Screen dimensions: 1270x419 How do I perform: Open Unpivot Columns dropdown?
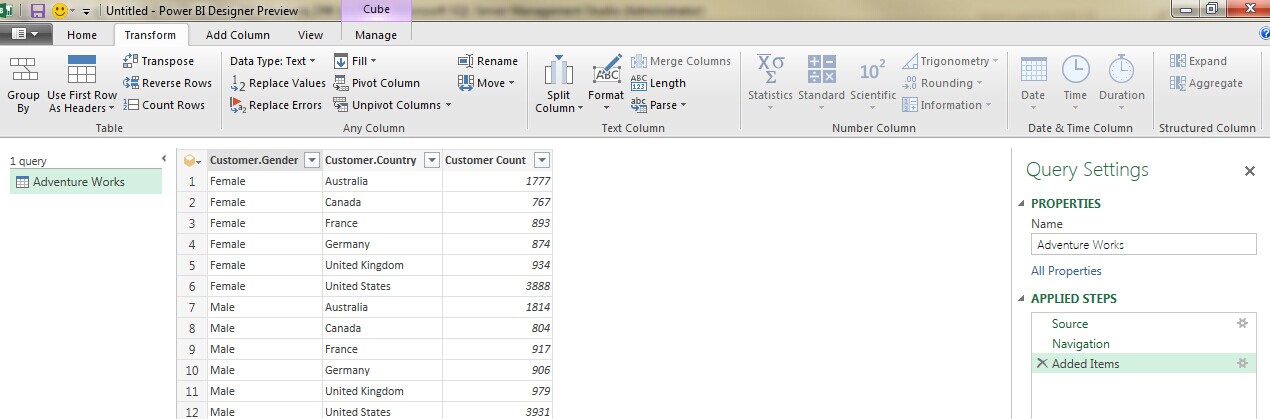coord(392,105)
